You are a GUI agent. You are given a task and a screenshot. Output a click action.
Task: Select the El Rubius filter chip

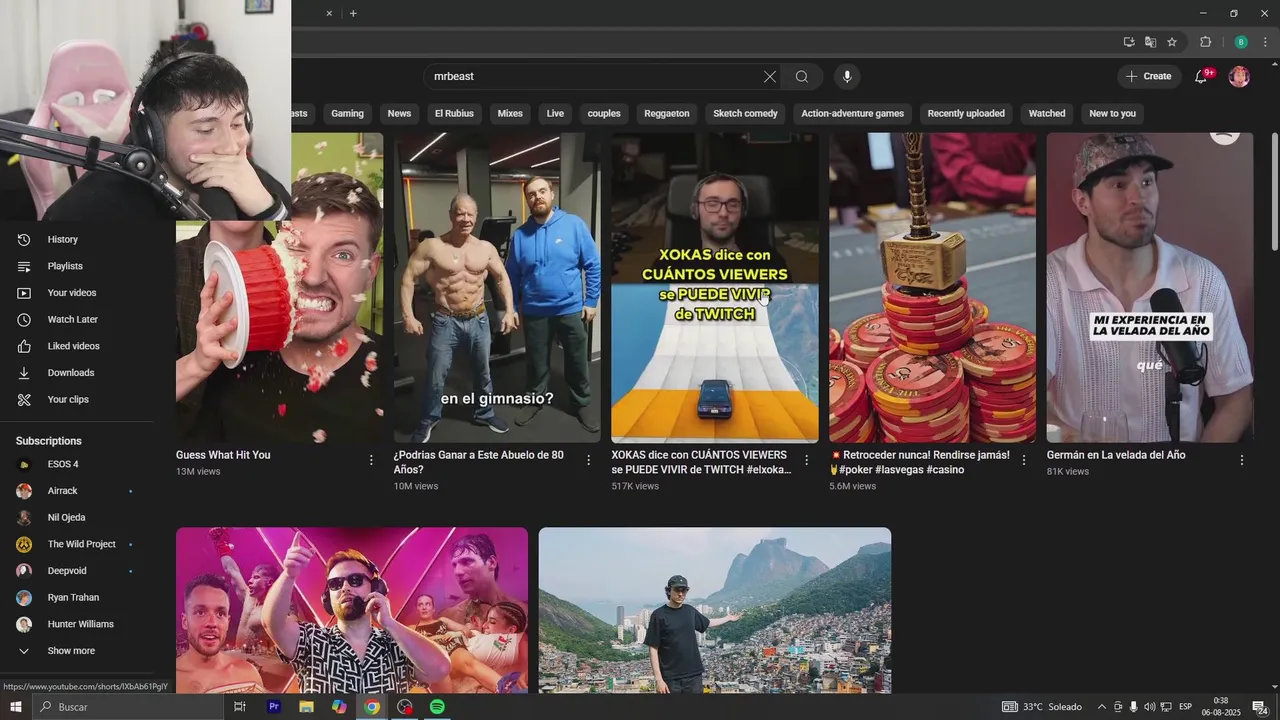454,113
